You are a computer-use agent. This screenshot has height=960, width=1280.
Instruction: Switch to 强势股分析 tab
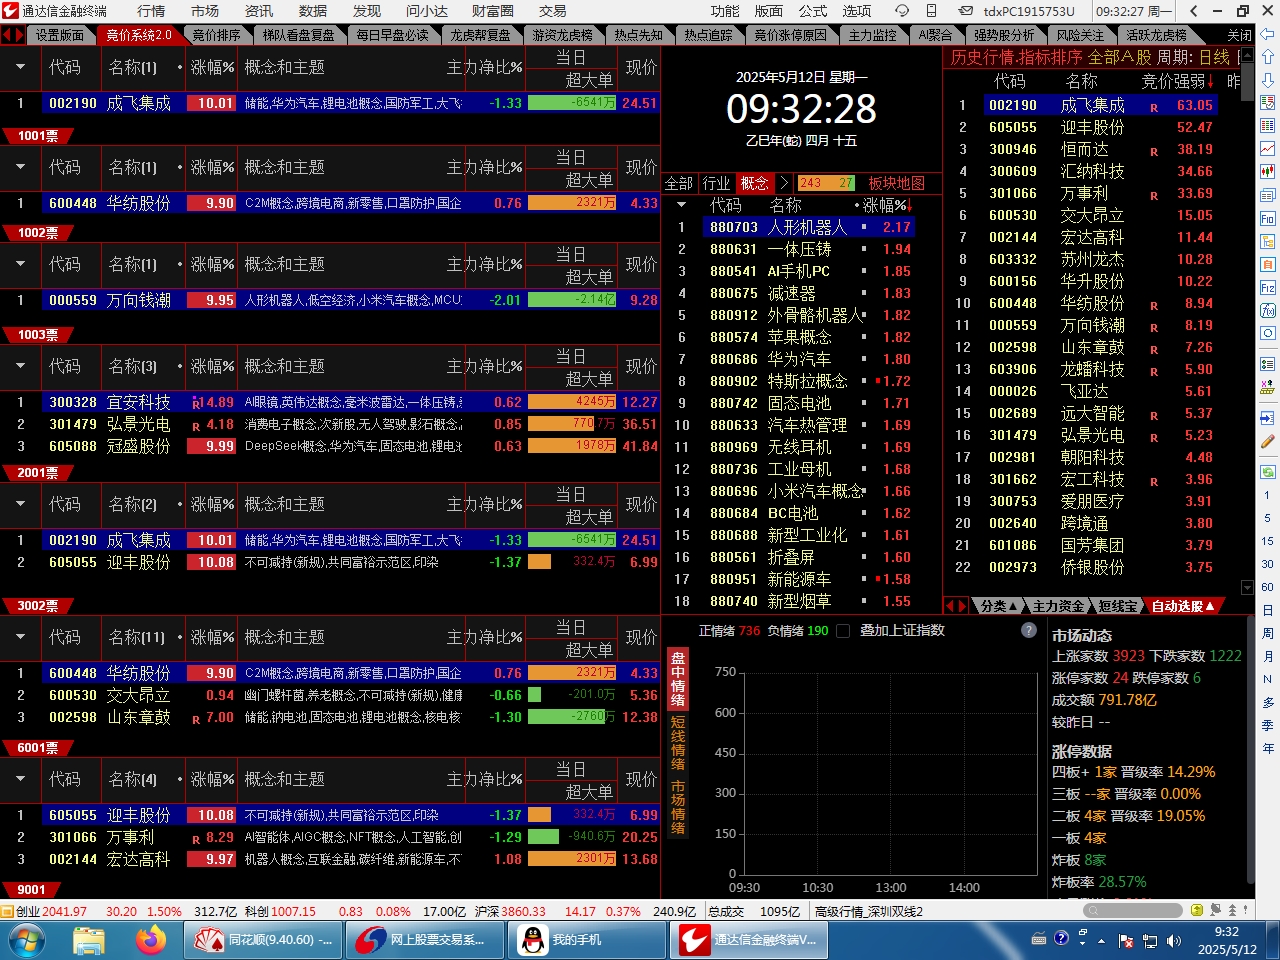click(x=1004, y=35)
